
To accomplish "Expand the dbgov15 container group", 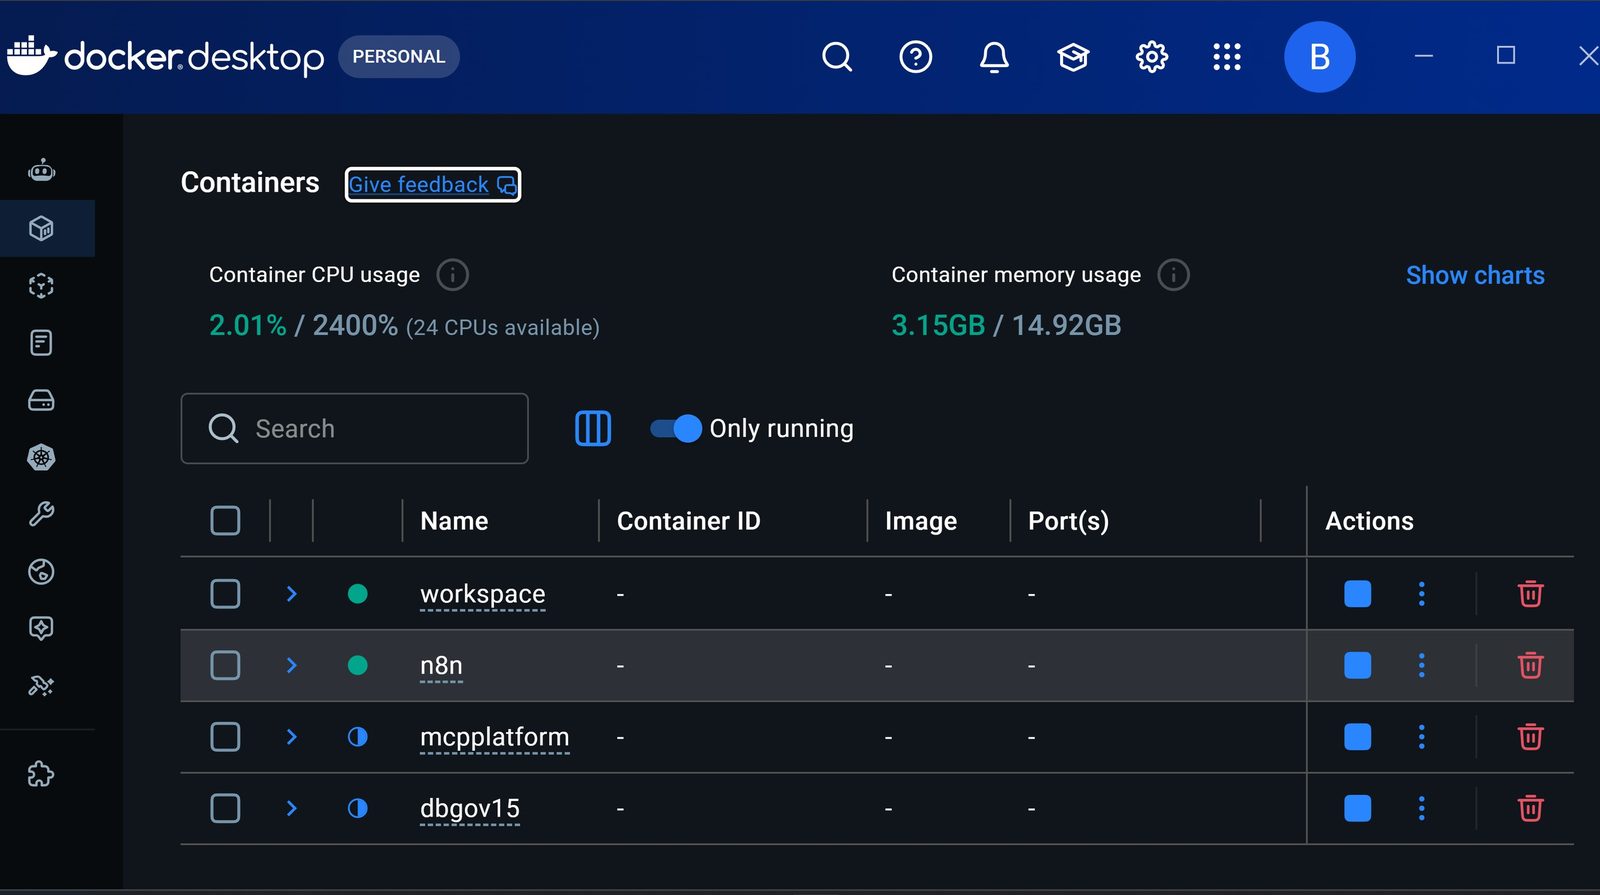I will coord(291,808).
